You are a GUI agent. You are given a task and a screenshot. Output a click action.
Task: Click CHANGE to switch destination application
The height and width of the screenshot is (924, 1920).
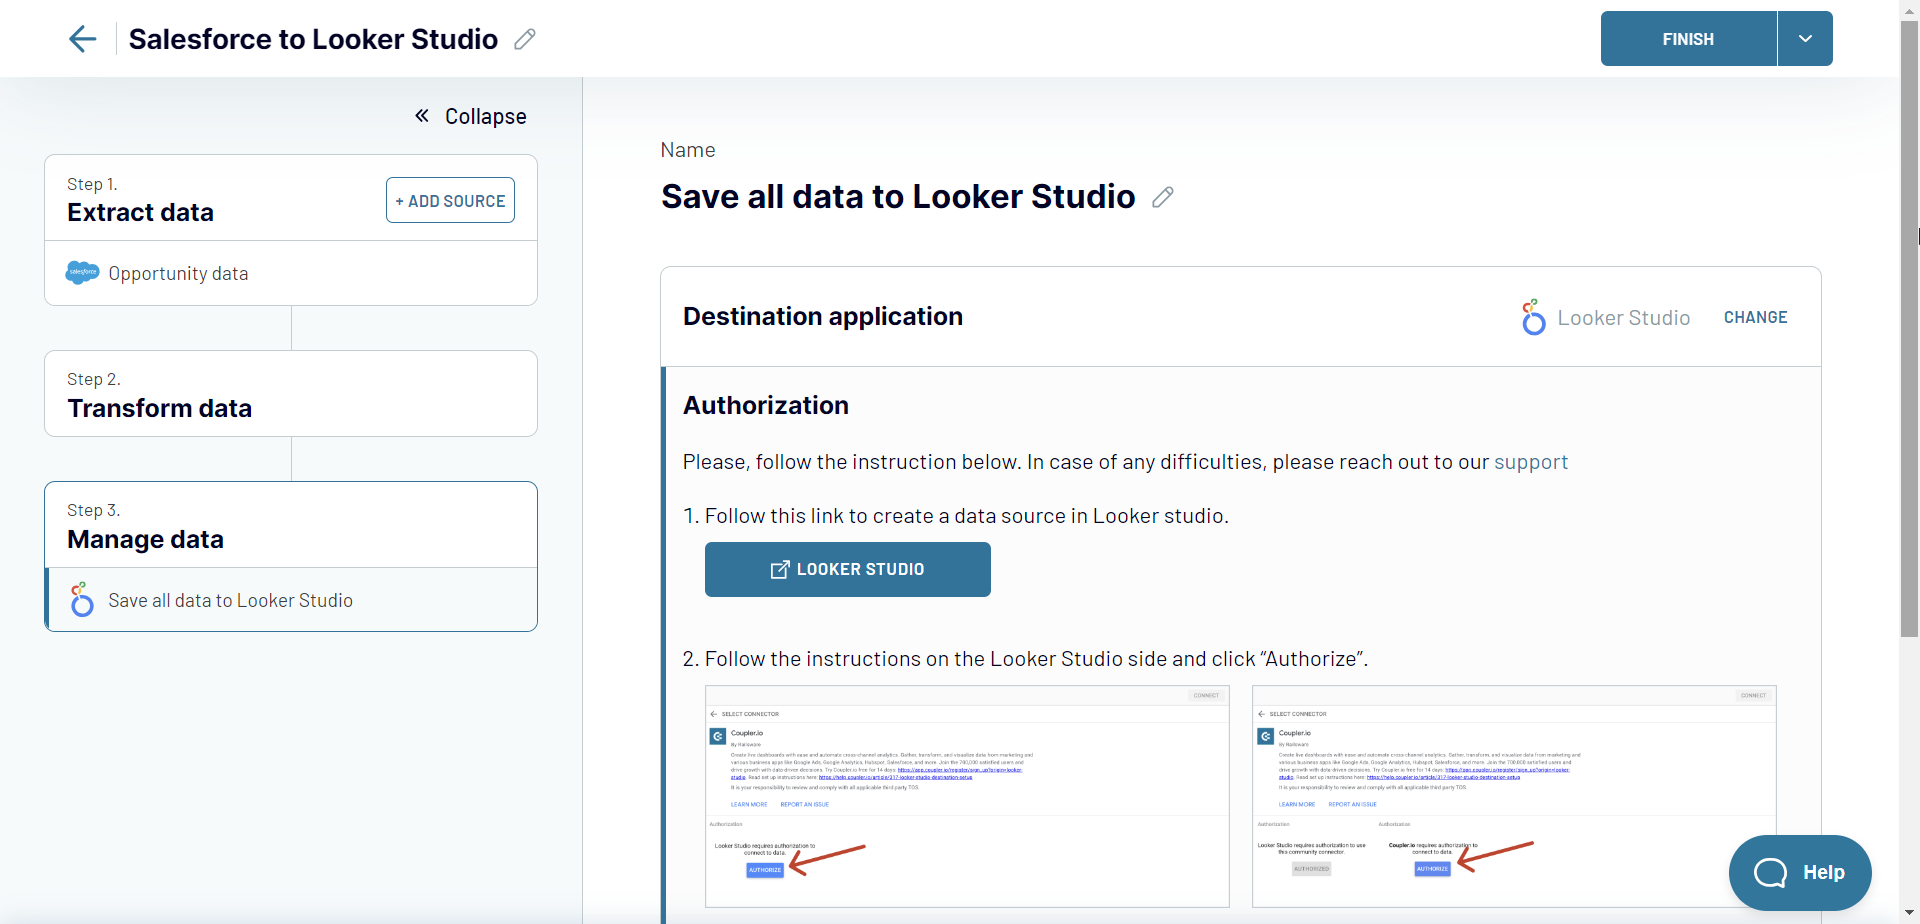point(1757,317)
